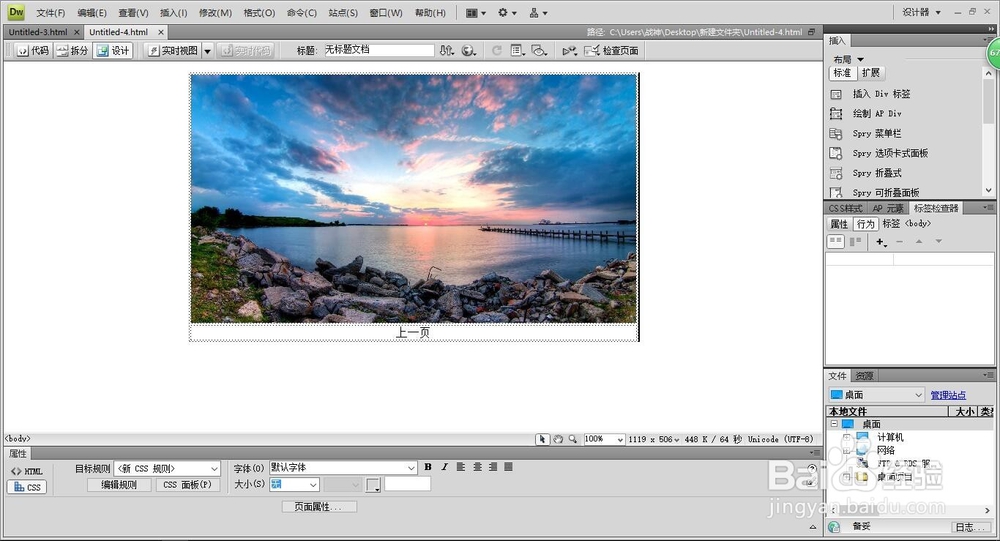Click the 页面属性... button
Screen dimensions: 1000x541
pos(319,507)
